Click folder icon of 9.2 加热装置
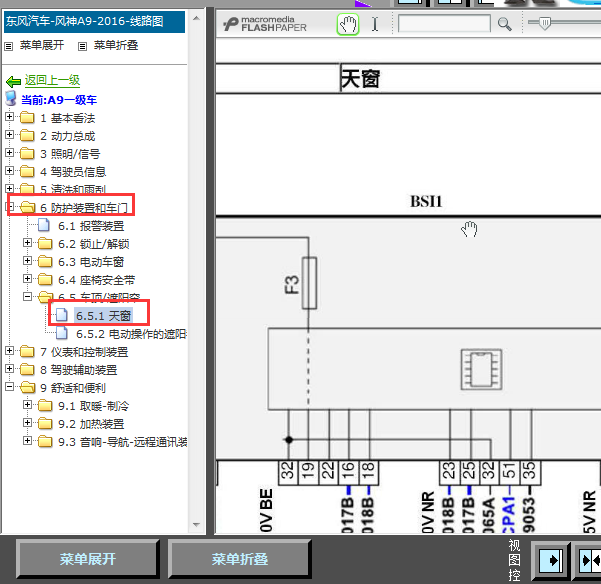This screenshot has width=601, height=584. [45, 423]
